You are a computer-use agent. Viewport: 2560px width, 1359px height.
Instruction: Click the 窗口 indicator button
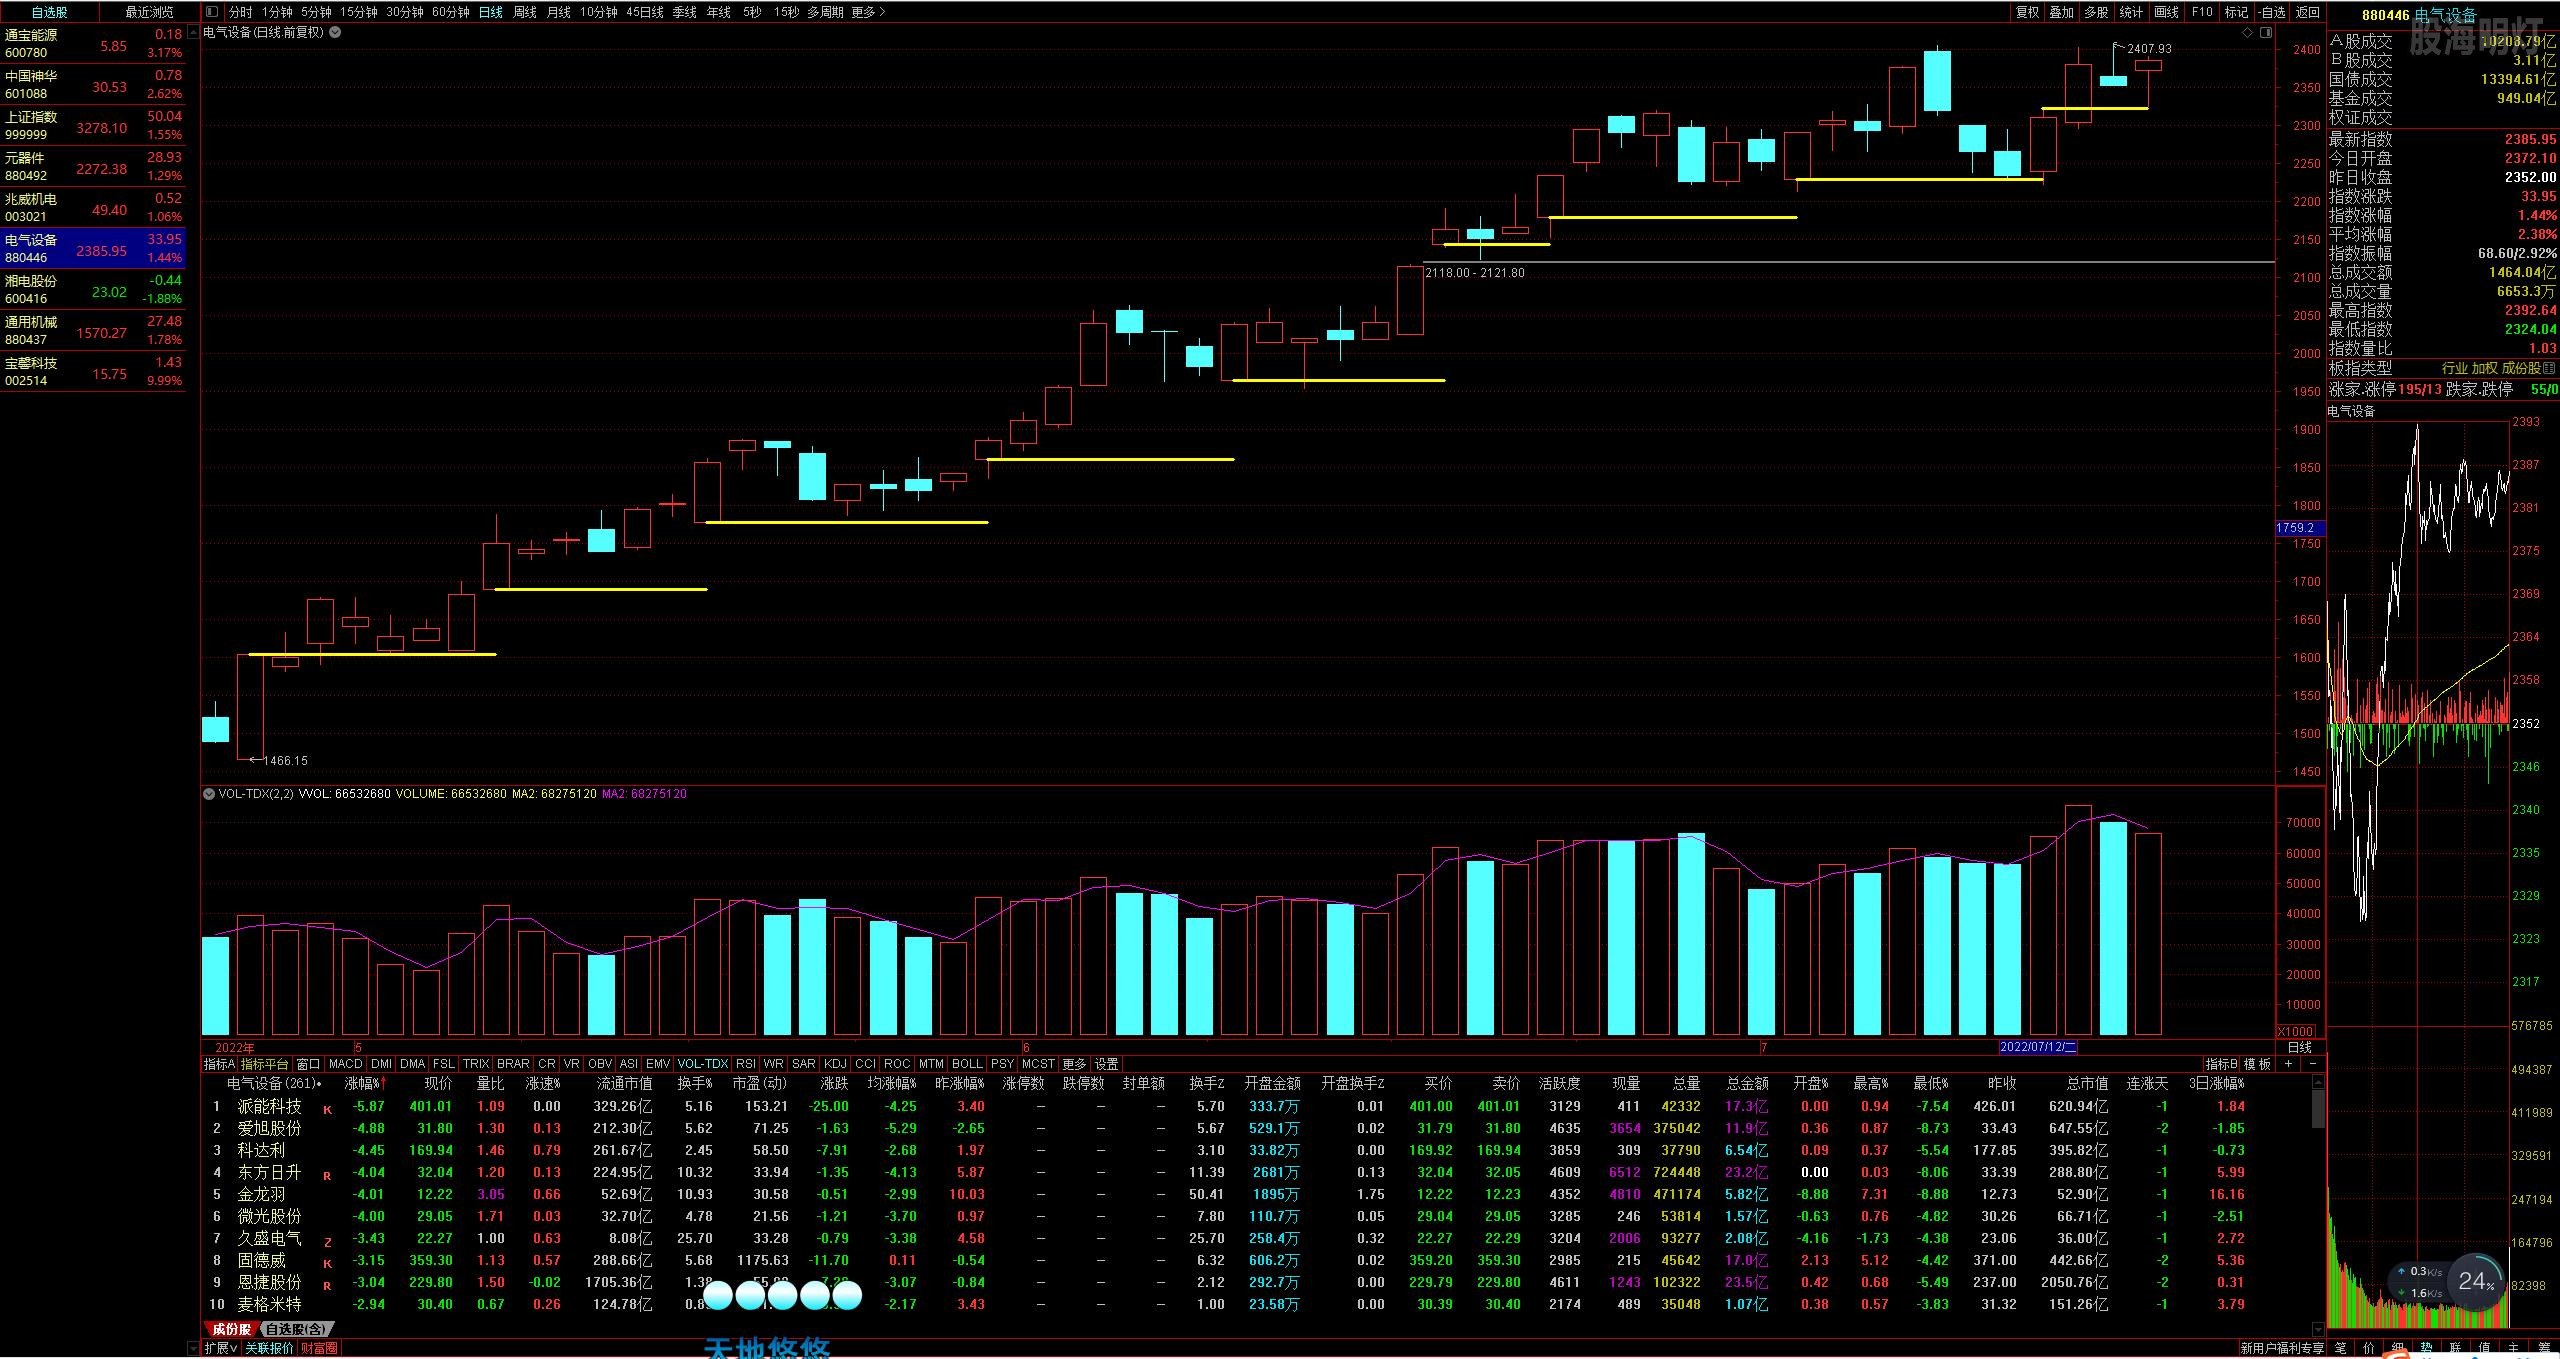click(308, 1064)
